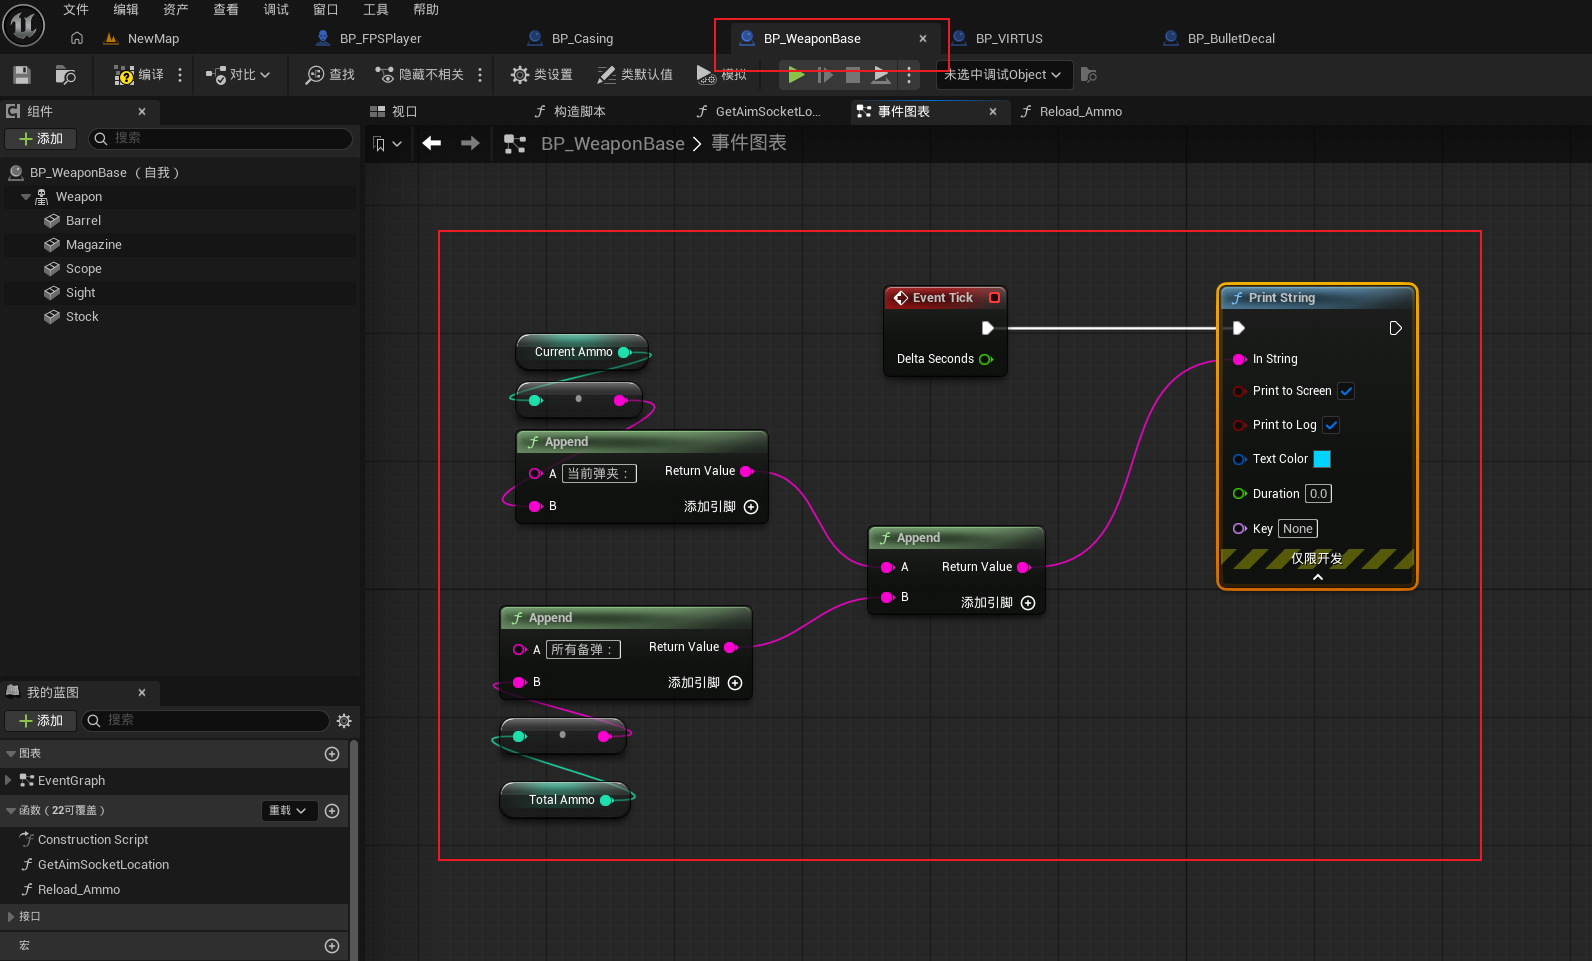Start 模拟 simulation
The width and height of the screenshot is (1592, 961).
[721, 75]
